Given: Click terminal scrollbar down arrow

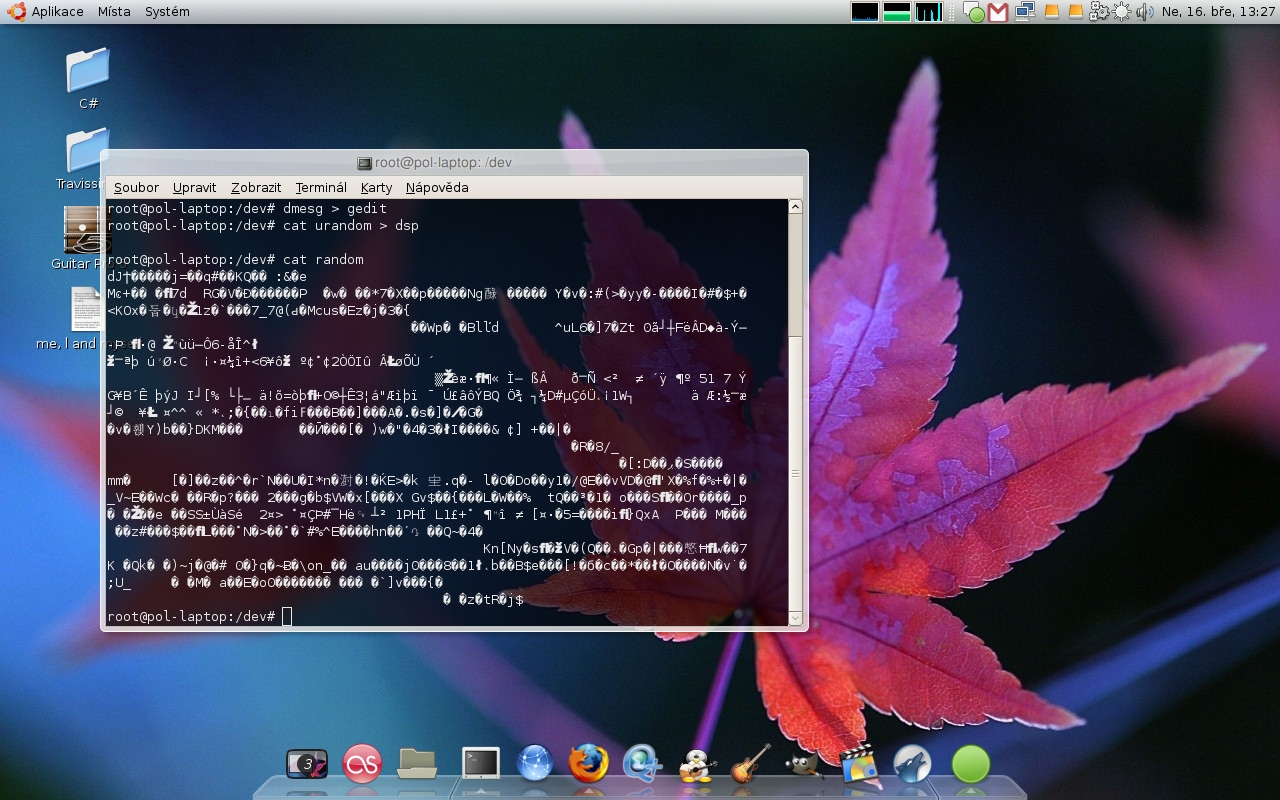Looking at the screenshot, I should coord(795,619).
